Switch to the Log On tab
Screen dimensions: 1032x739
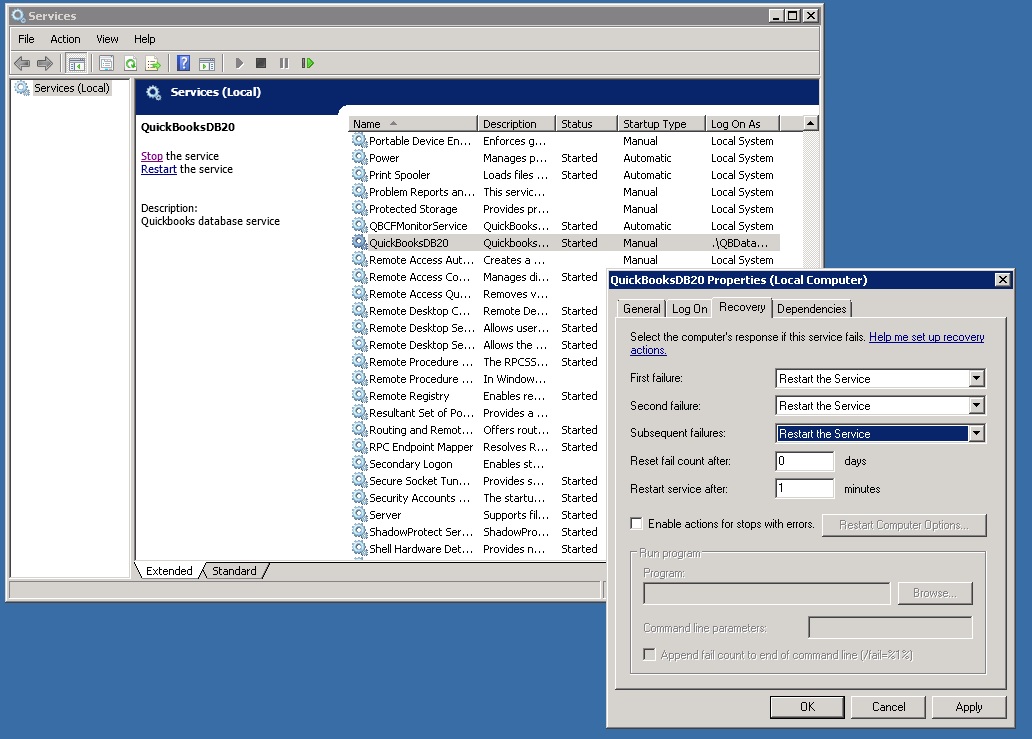pyautogui.click(x=689, y=309)
